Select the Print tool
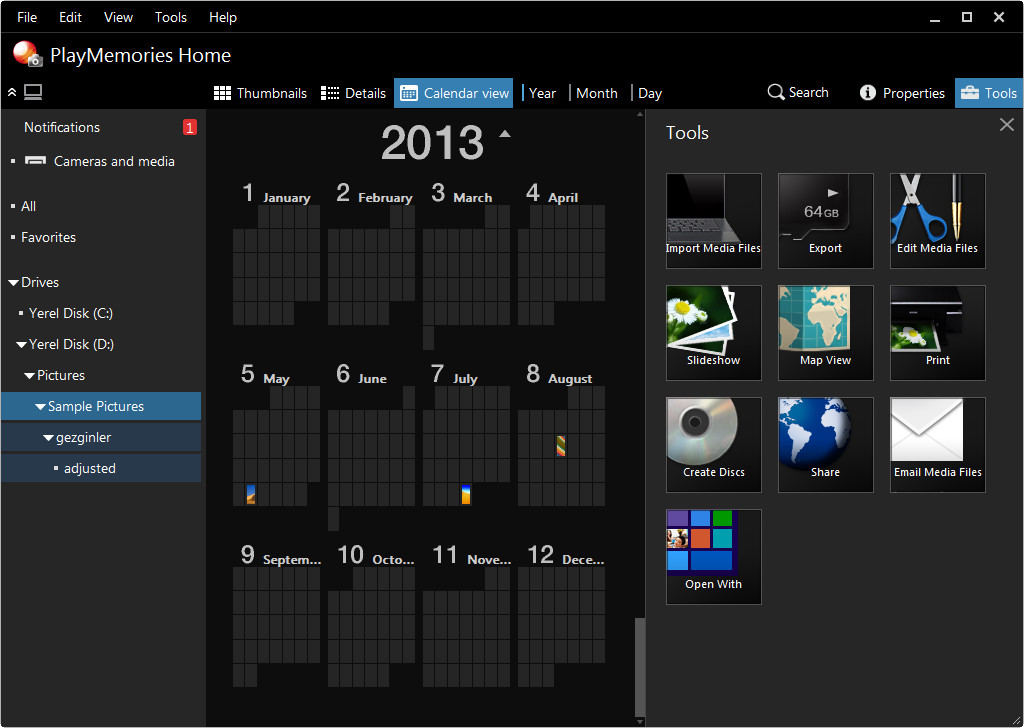1024x728 pixels. tap(938, 333)
